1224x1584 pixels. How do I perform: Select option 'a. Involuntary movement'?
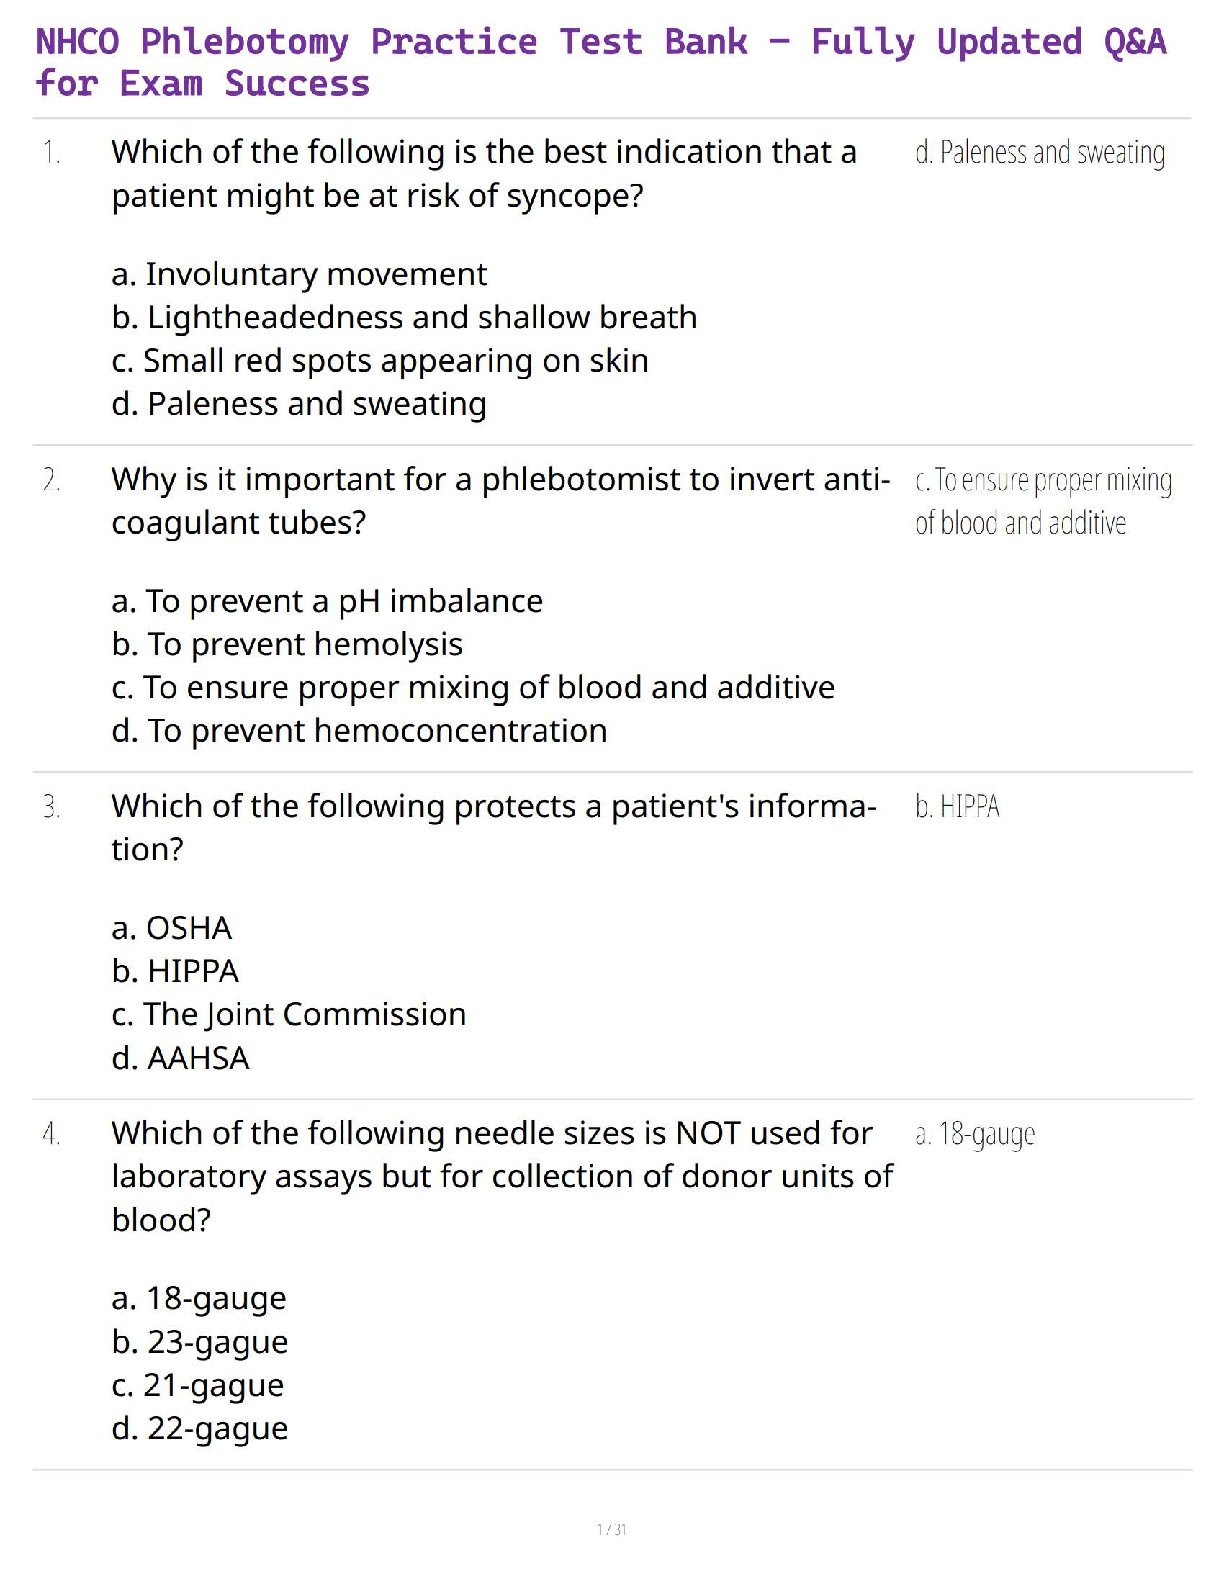point(299,274)
